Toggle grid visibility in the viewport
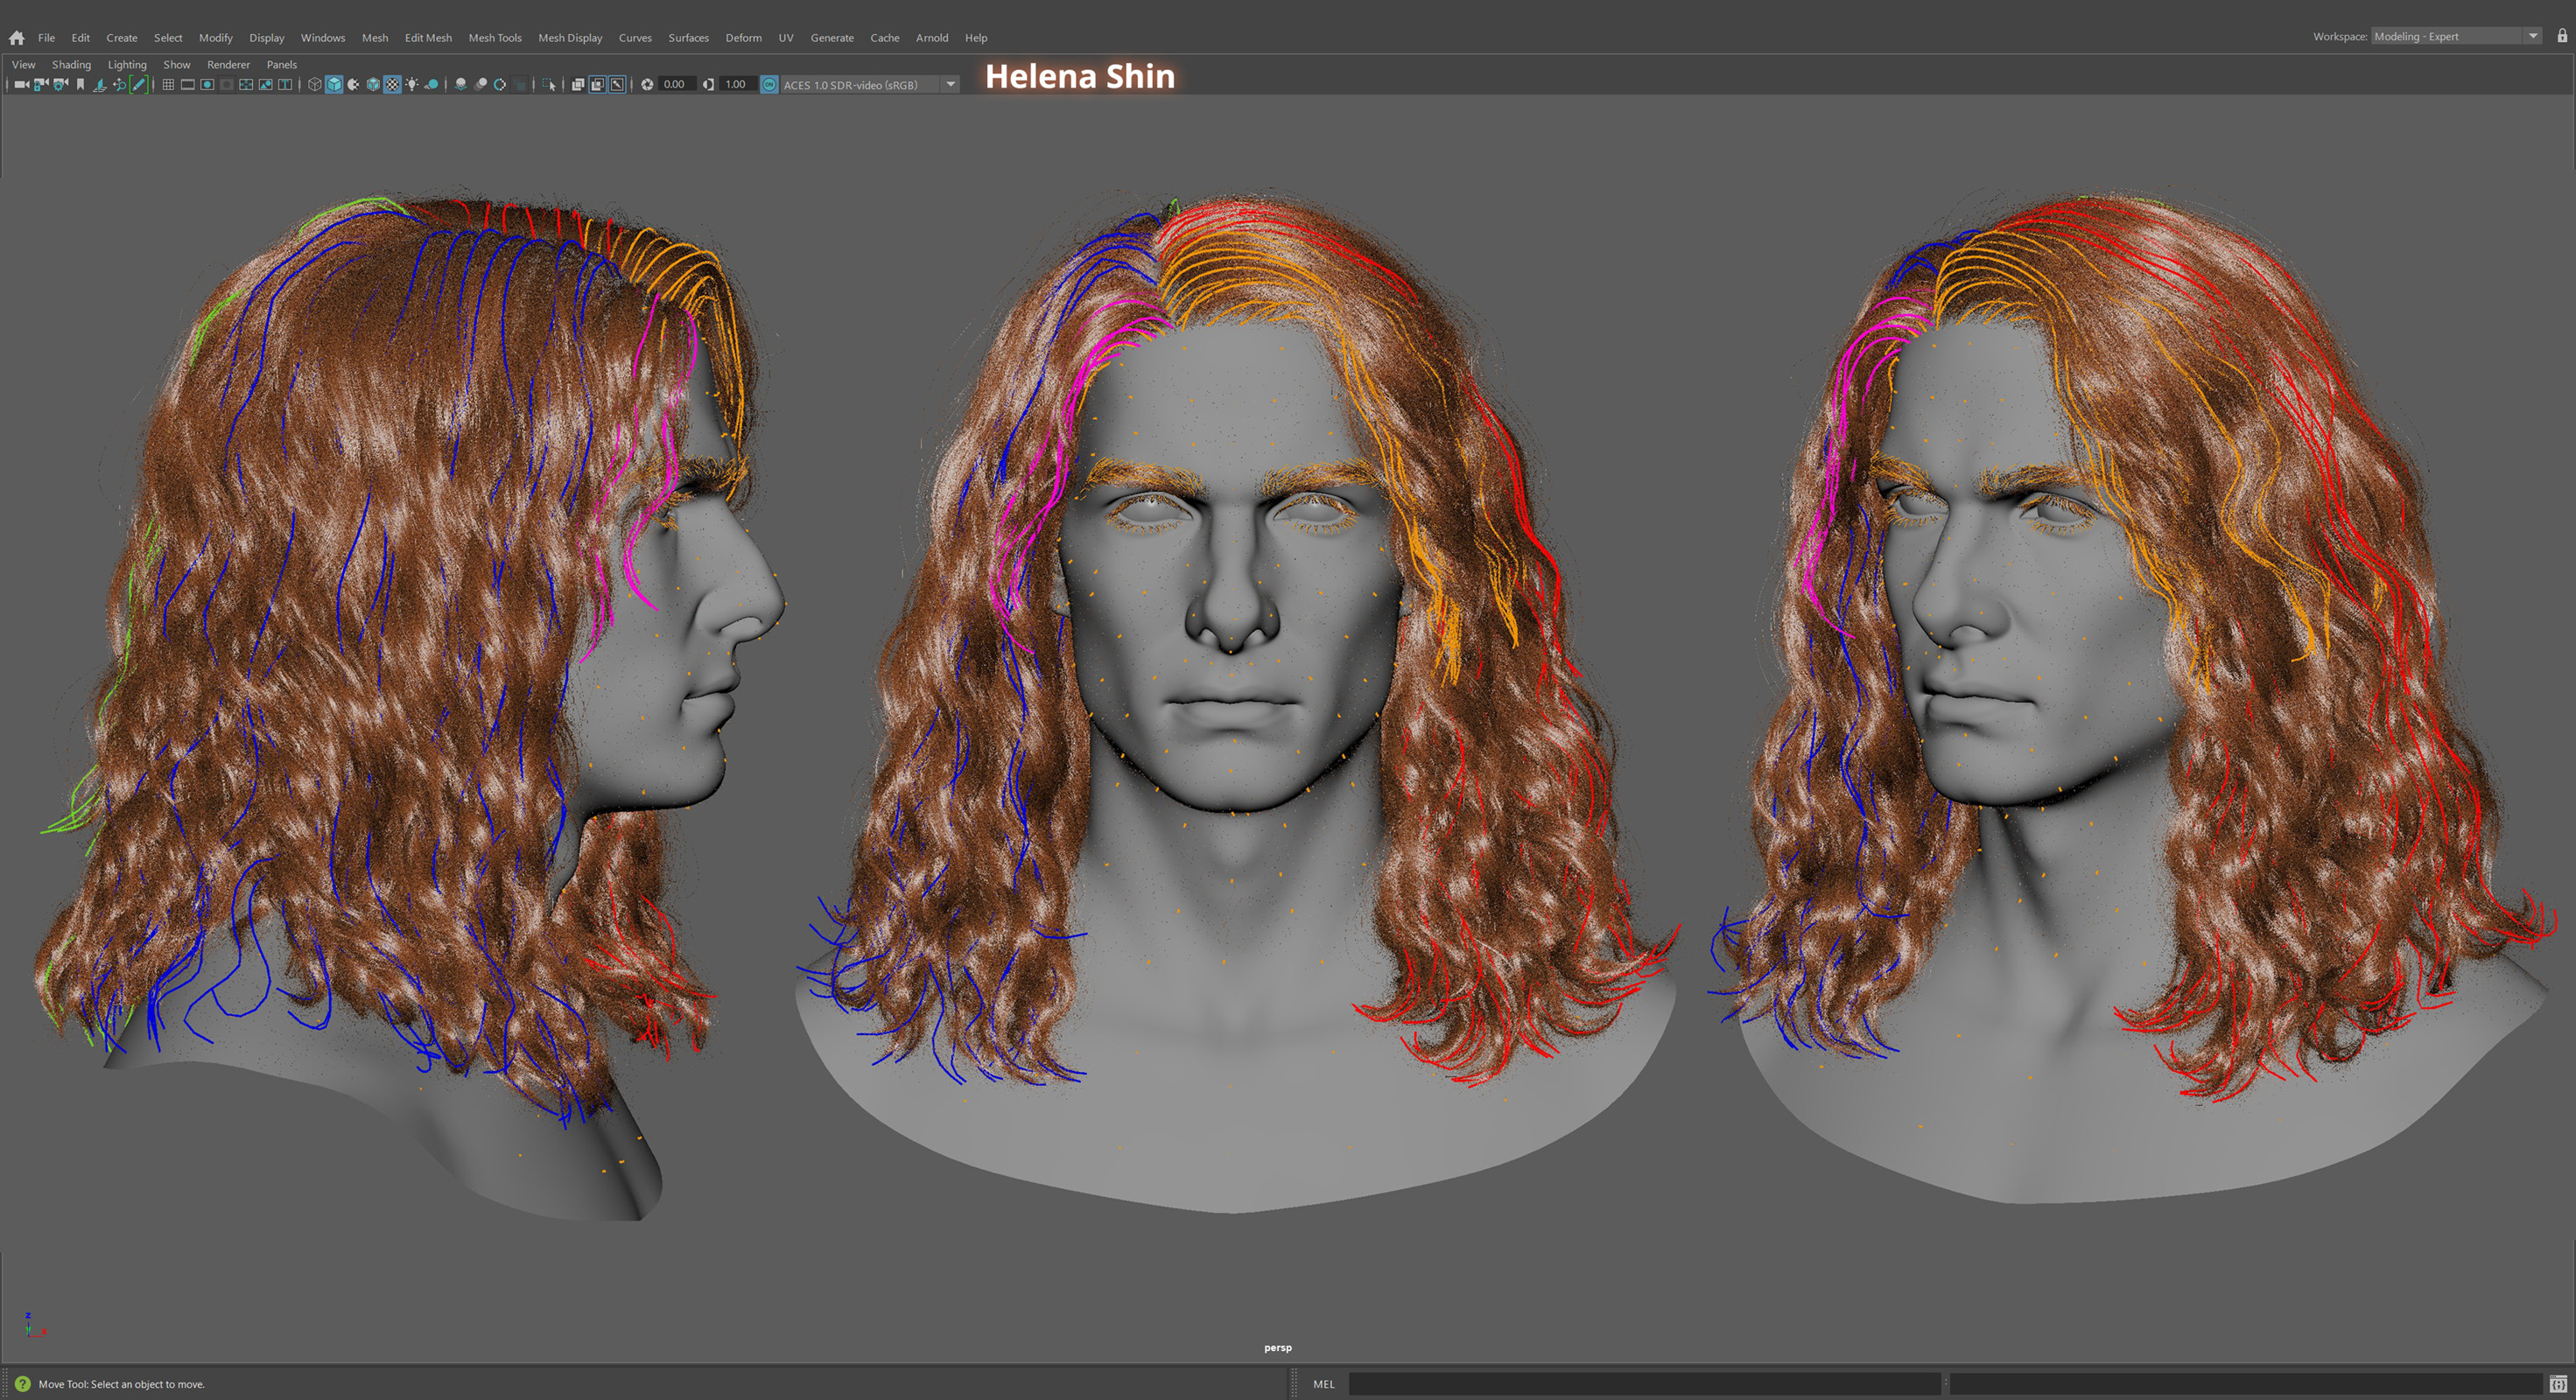2576x1400 pixels. [167, 85]
